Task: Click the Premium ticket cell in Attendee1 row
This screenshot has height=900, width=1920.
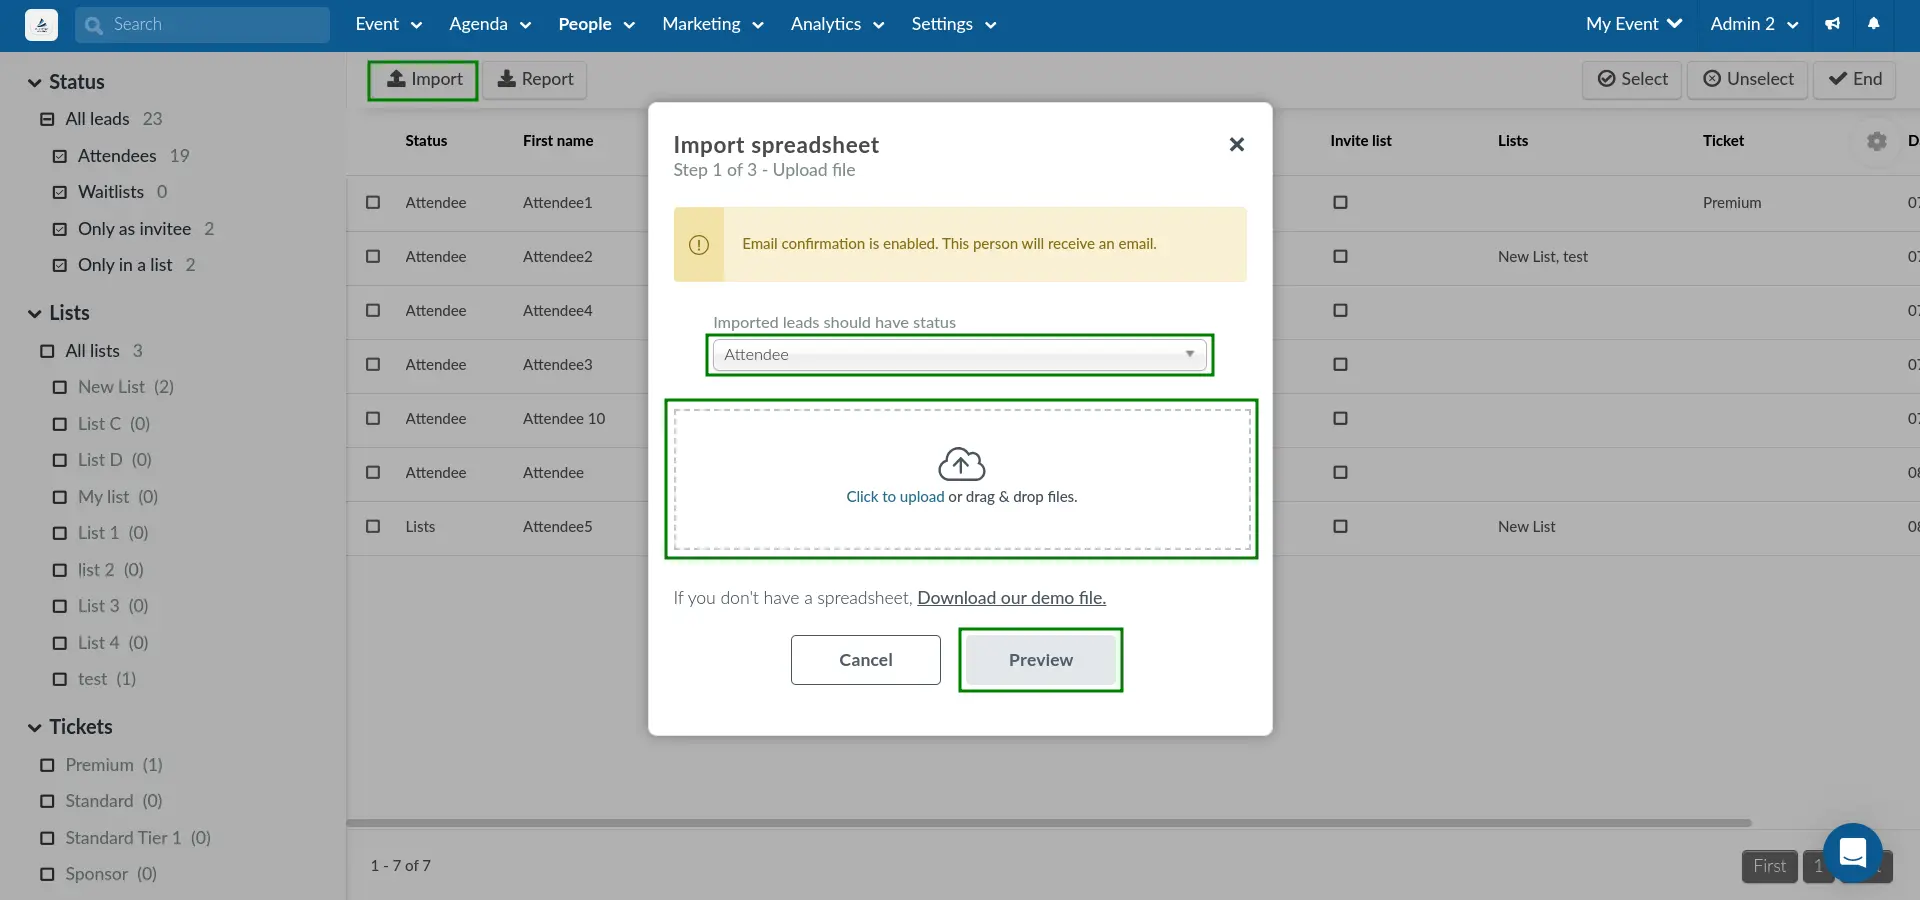Action: pos(1732,203)
